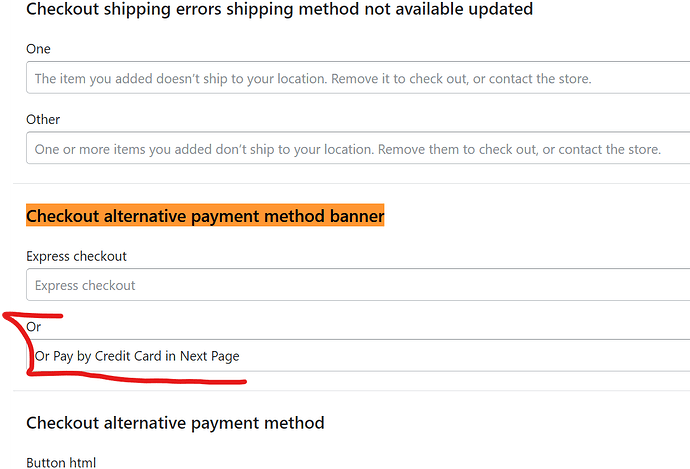Screen dimensions: 690x469
Task: Click the divider line above the highlighted heading
Action: (x=350, y=183)
